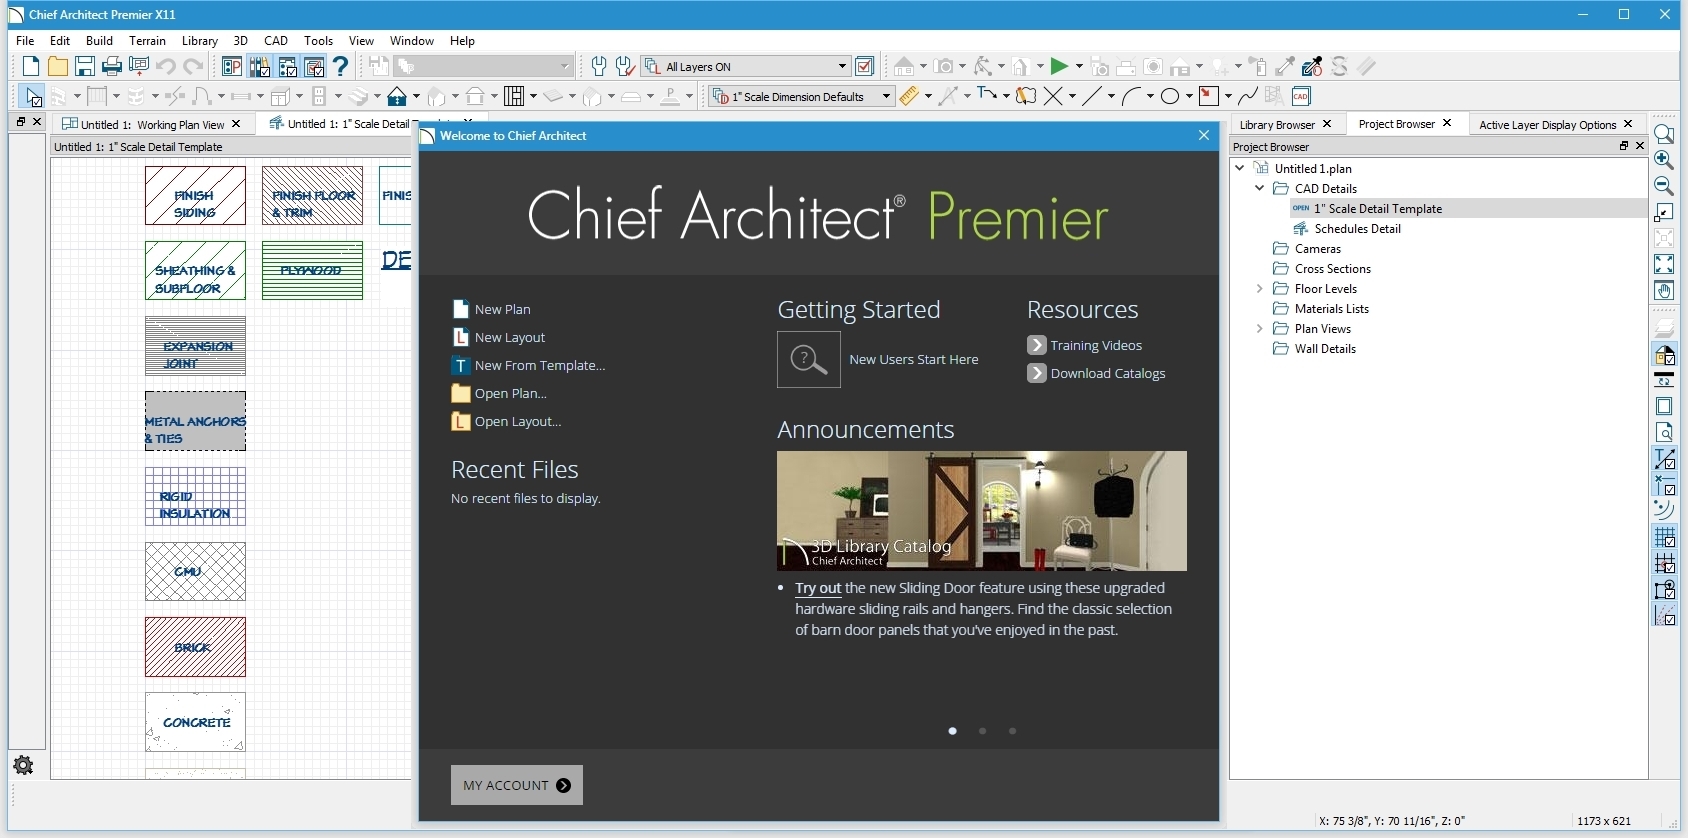
Task: Toggle Layer Display Options checkbox beside All Layers ON
Action: (866, 67)
